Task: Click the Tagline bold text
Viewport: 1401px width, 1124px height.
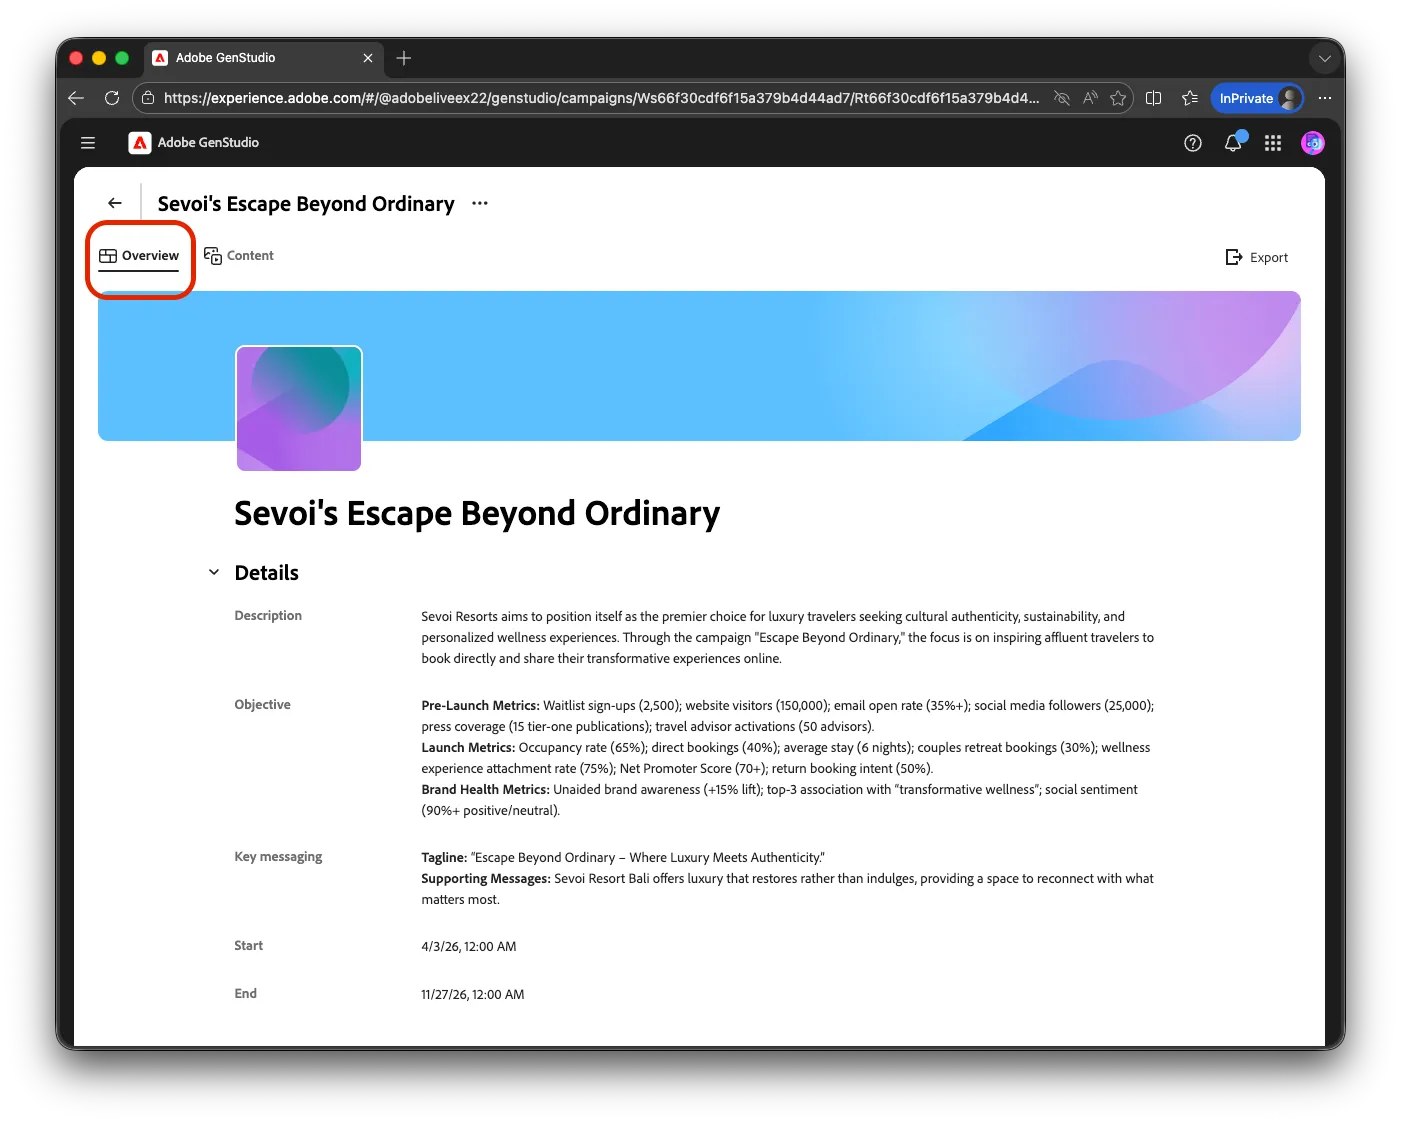Action: point(444,858)
